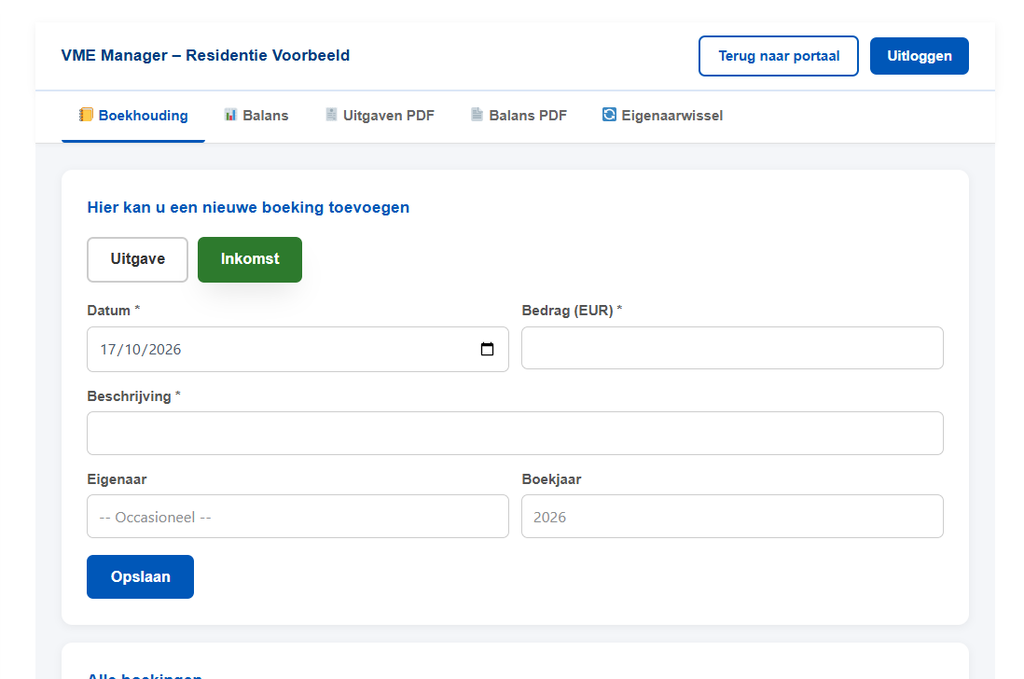The height and width of the screenshot is (679, 1024).
Task: Click the Eigenaarwissel swap icon
Action: (609, 115)
